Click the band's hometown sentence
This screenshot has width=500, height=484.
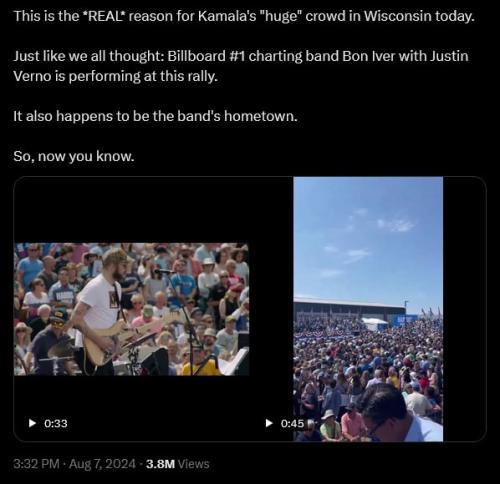click(x=155, y=116)
